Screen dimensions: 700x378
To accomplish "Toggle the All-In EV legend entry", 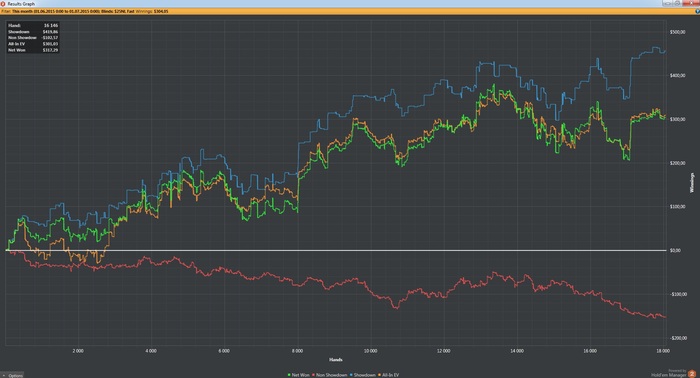I will [x=388, y=375].
